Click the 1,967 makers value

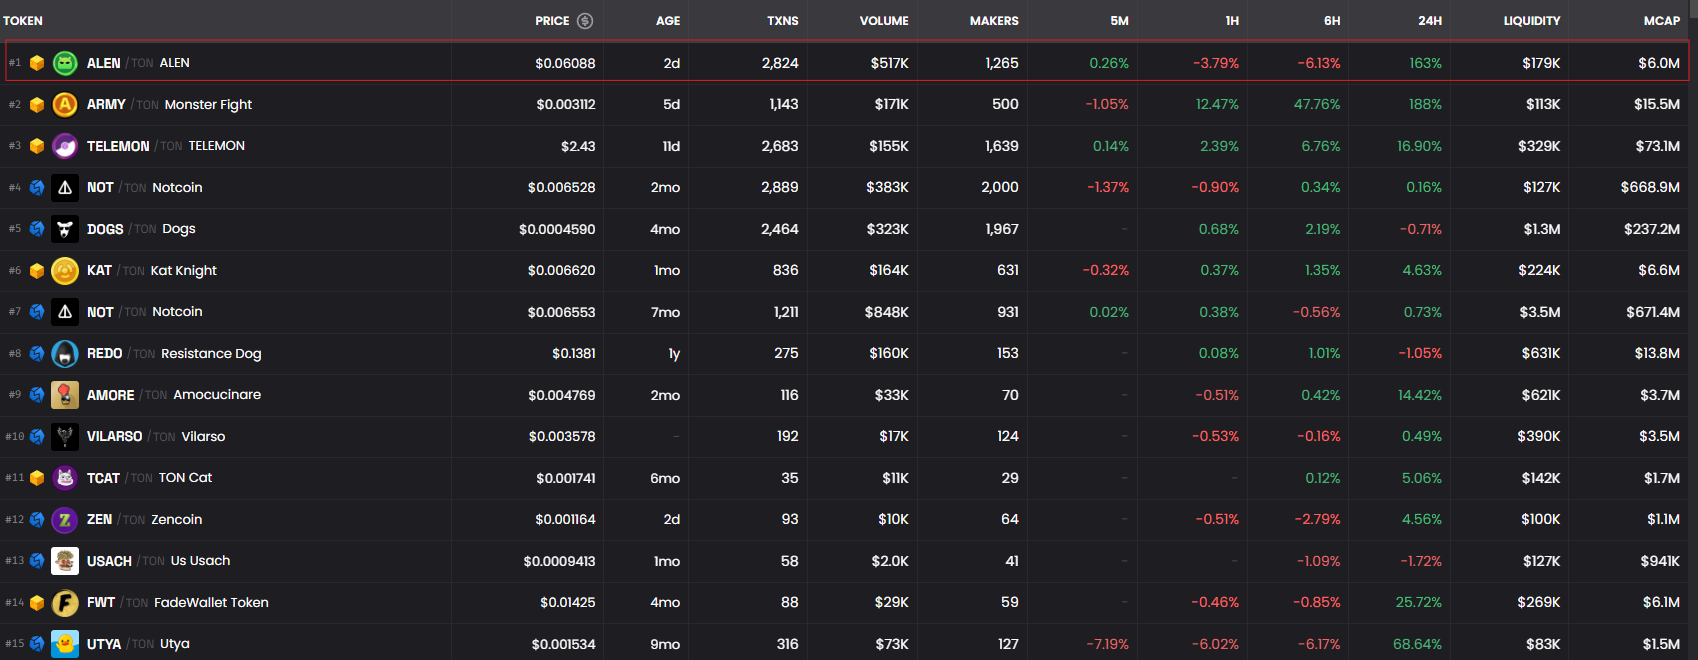pos(1002,229)
